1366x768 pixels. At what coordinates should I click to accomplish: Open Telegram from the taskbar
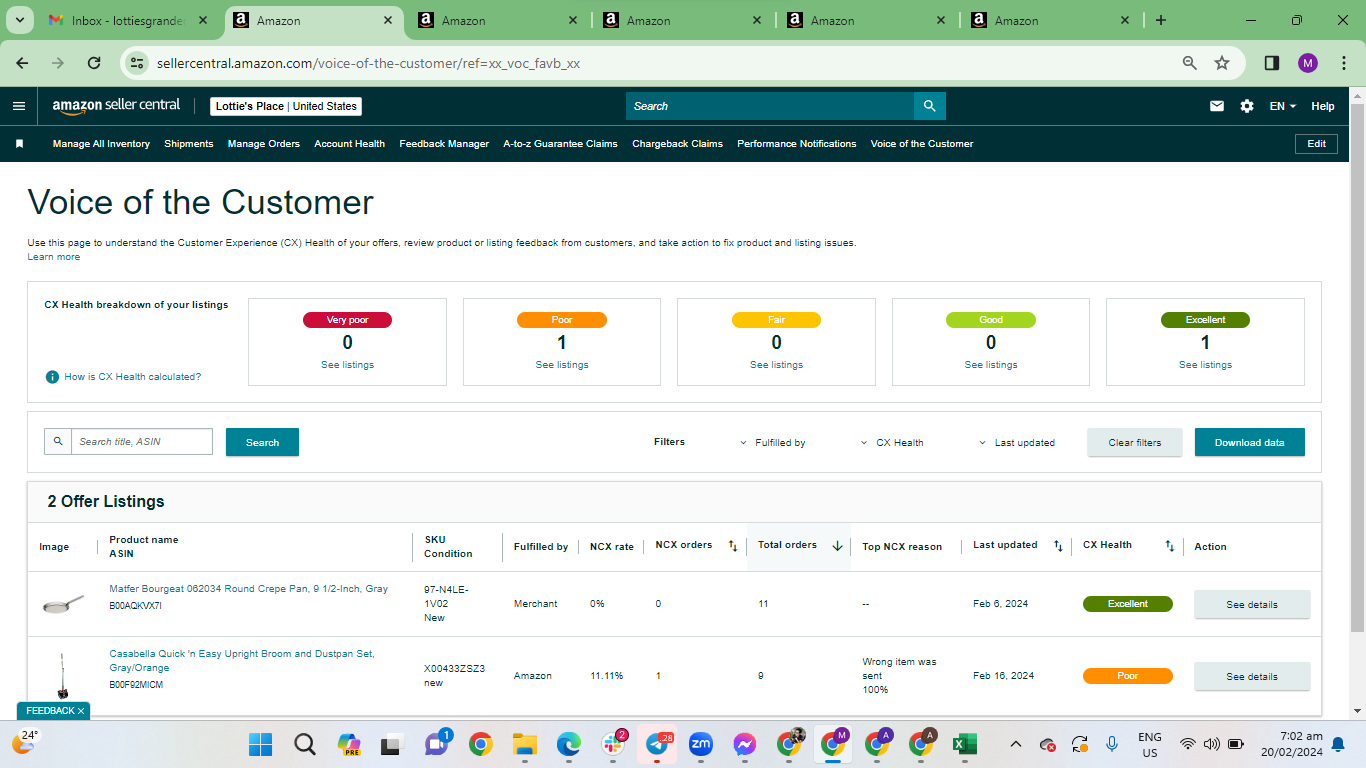[657, 744]
